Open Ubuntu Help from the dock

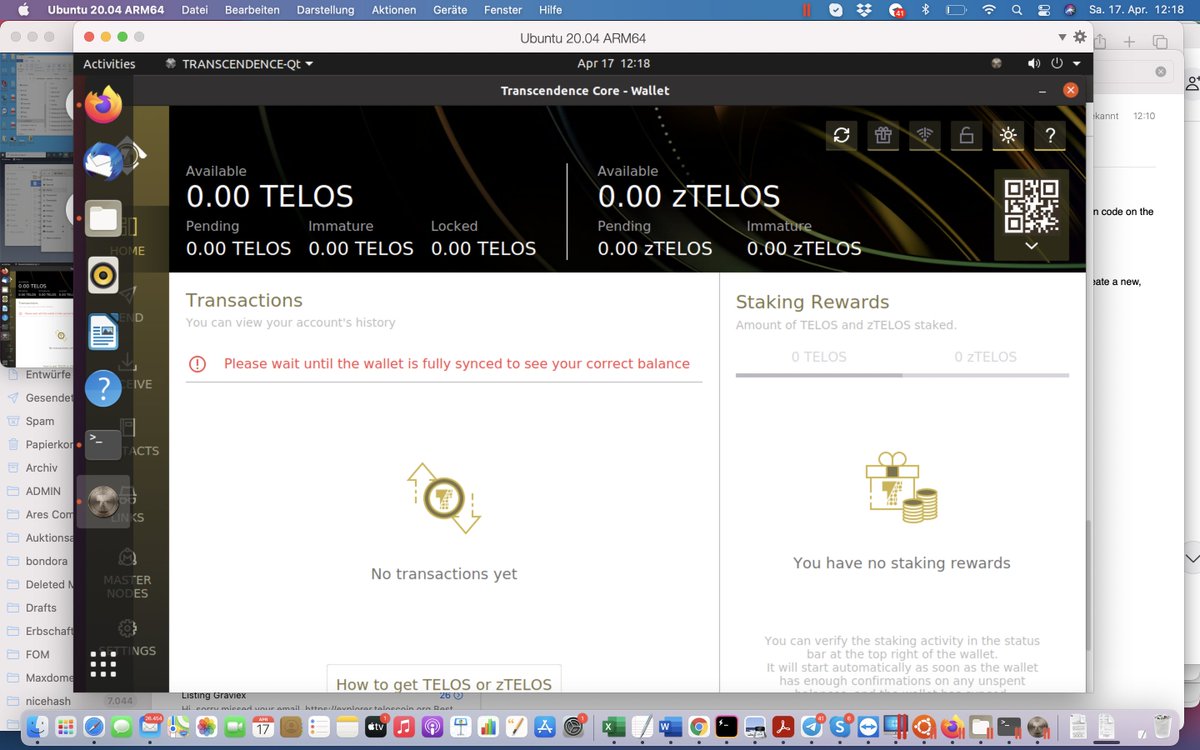103,388
